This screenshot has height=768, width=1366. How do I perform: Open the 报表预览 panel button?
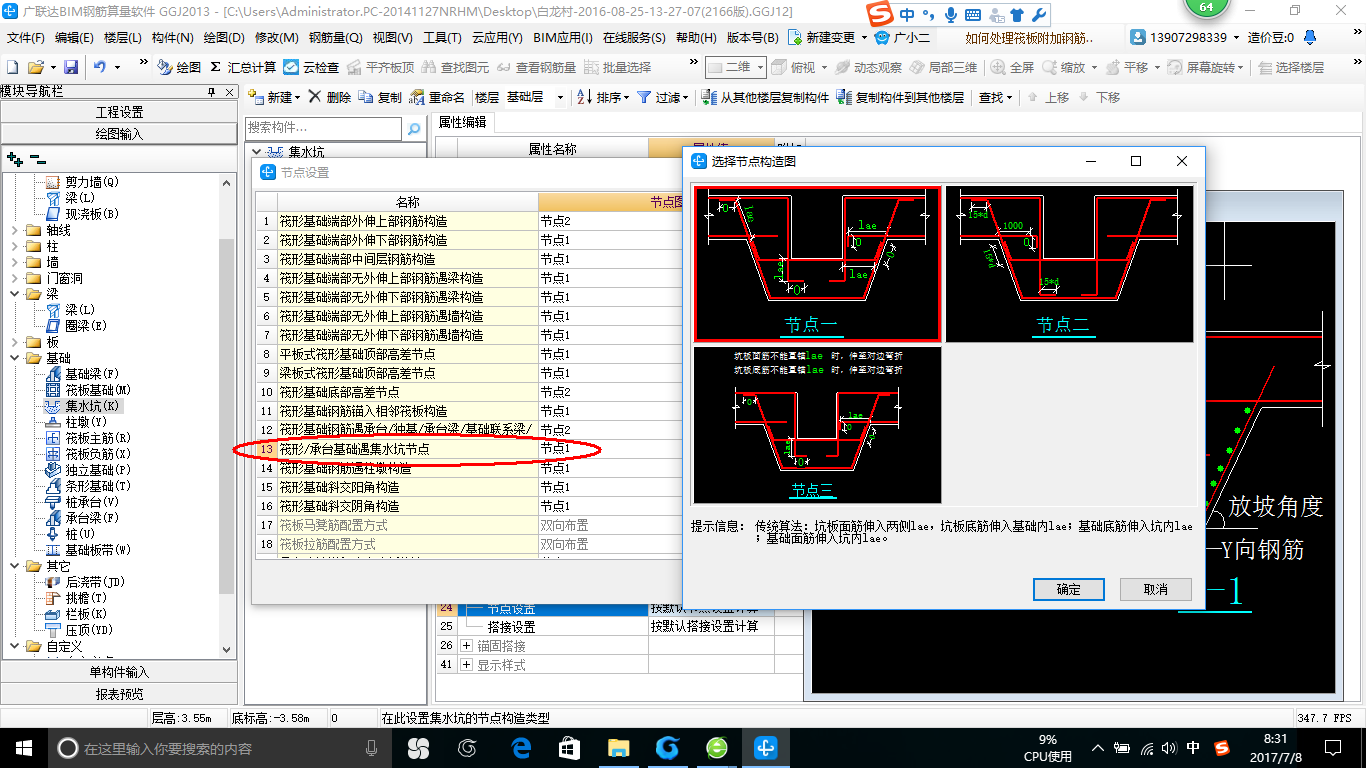119,694
